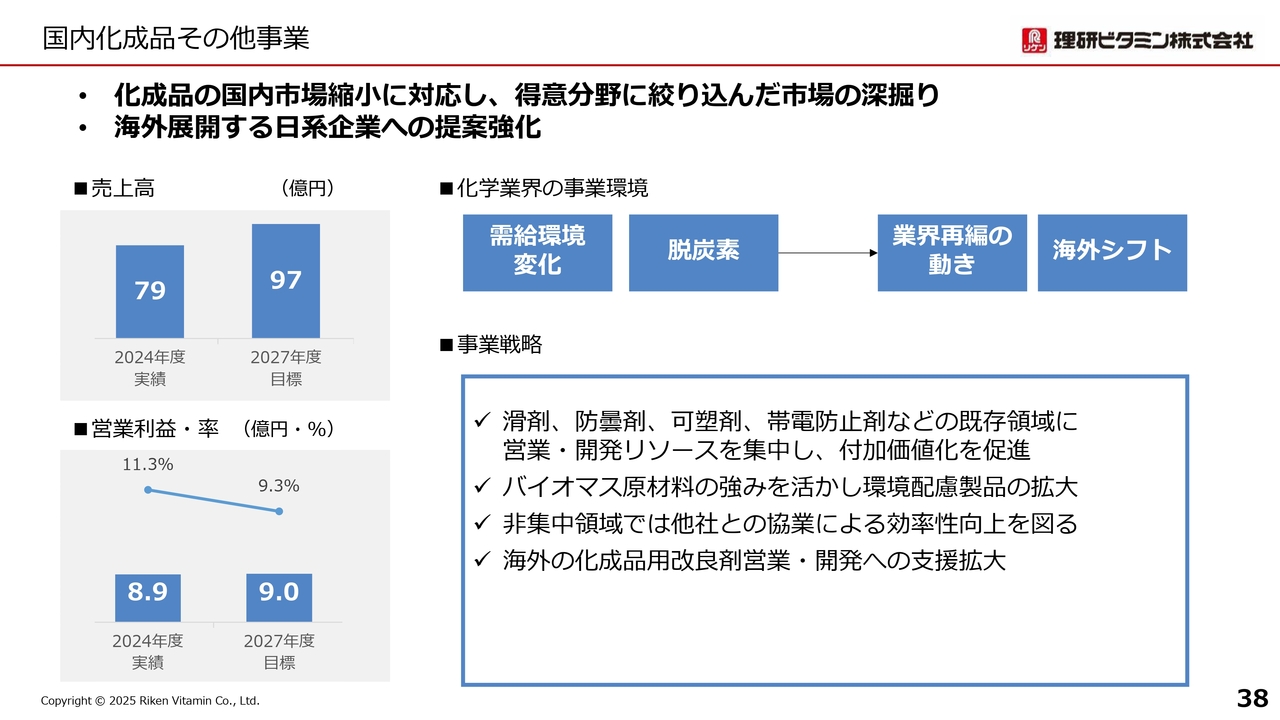1280x720 pixels.
Task: Click the 2027年度 目標 label under profit chart
Action: coord(279,651)
